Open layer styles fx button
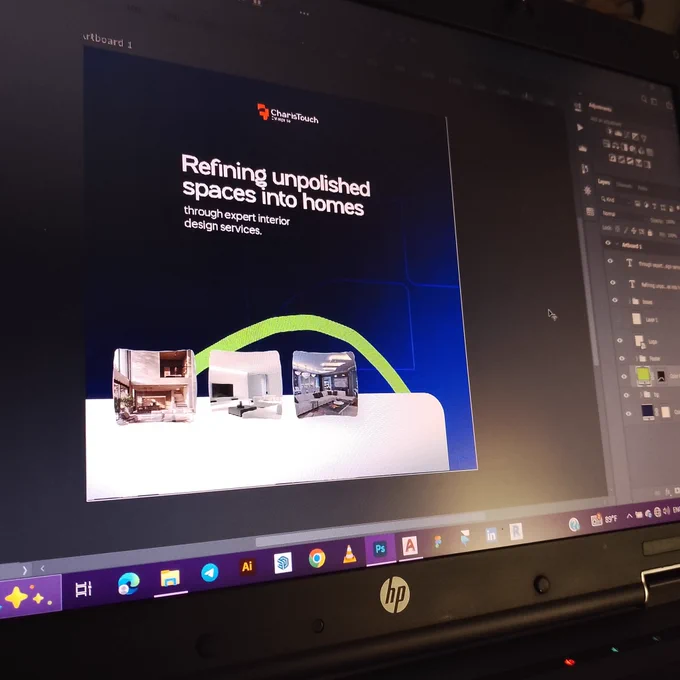680x680 pixels. click(668, 492)
